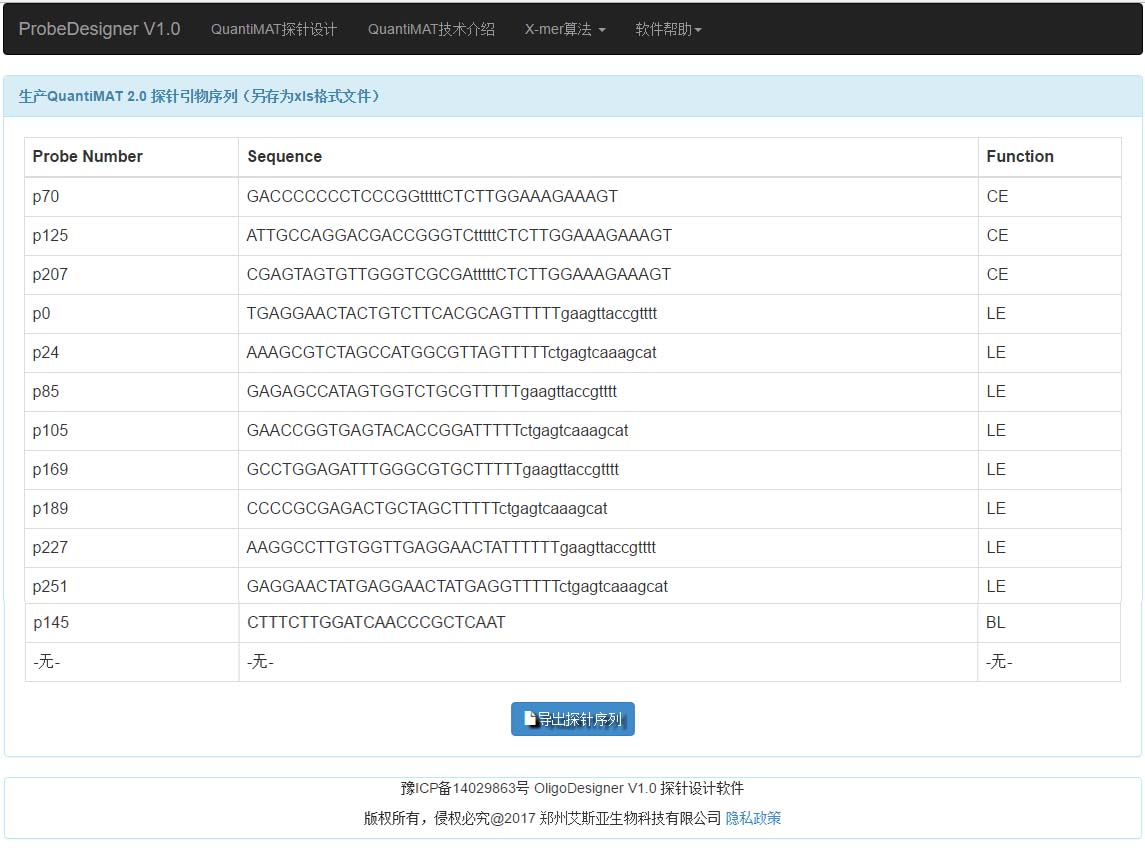Click the LE function cell for p24

point(1049,353)
